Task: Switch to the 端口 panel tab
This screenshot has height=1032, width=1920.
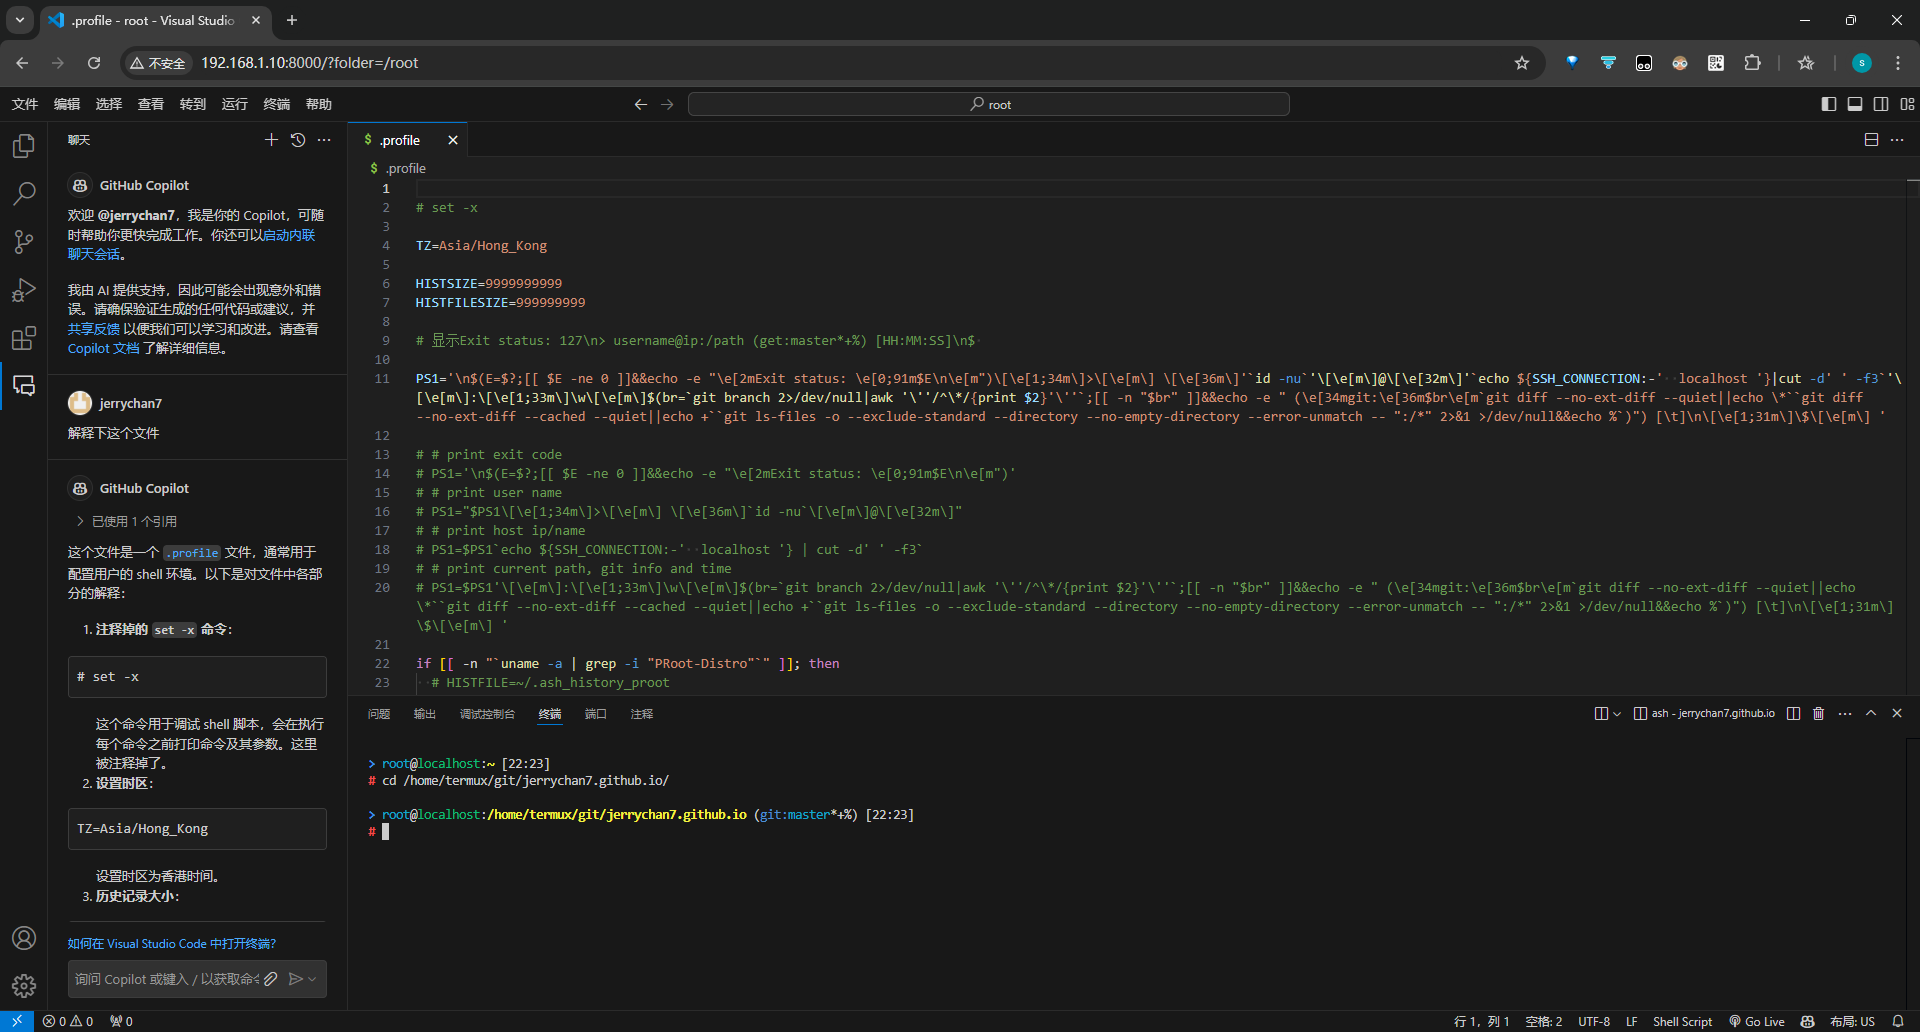Action: 595,714
